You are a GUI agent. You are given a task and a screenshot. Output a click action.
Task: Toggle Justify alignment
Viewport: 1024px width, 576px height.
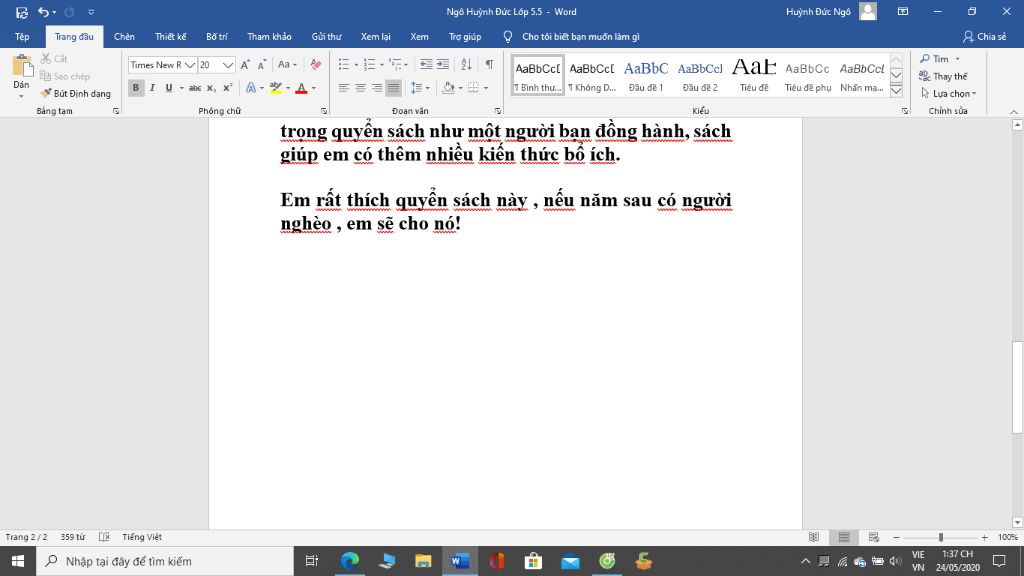coord(393,88)
